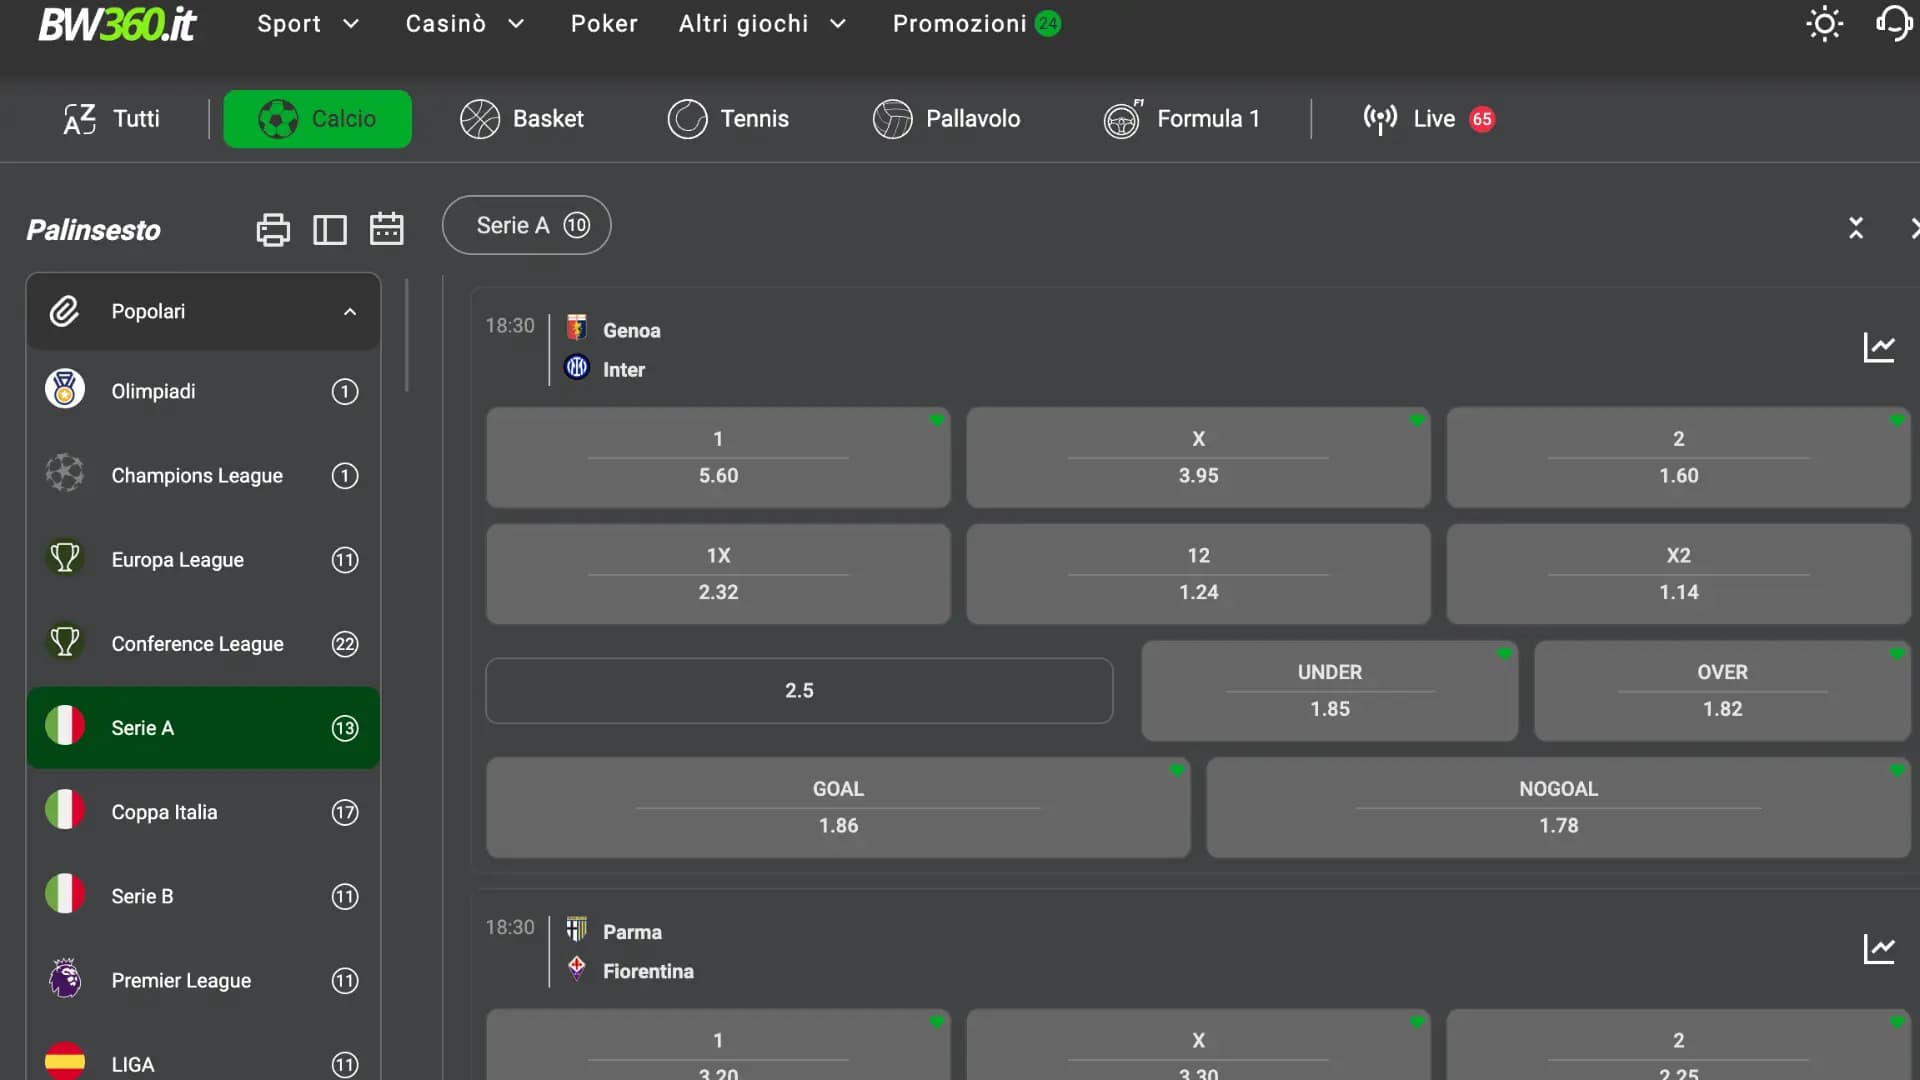The width and height of the screenshot is (1920, 1080).
Task: Expand the Sport dropdown menu
Action: pos(307,24)
